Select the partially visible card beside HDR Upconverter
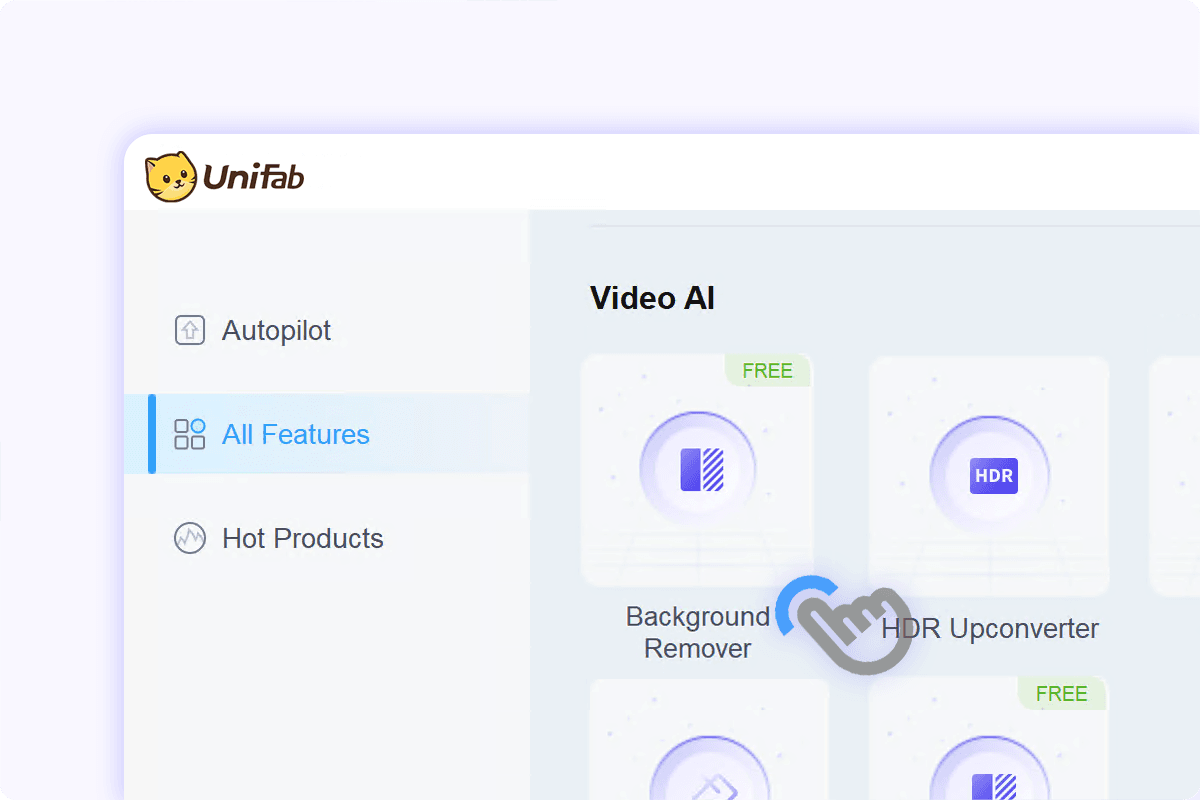 coord(1175,475)
